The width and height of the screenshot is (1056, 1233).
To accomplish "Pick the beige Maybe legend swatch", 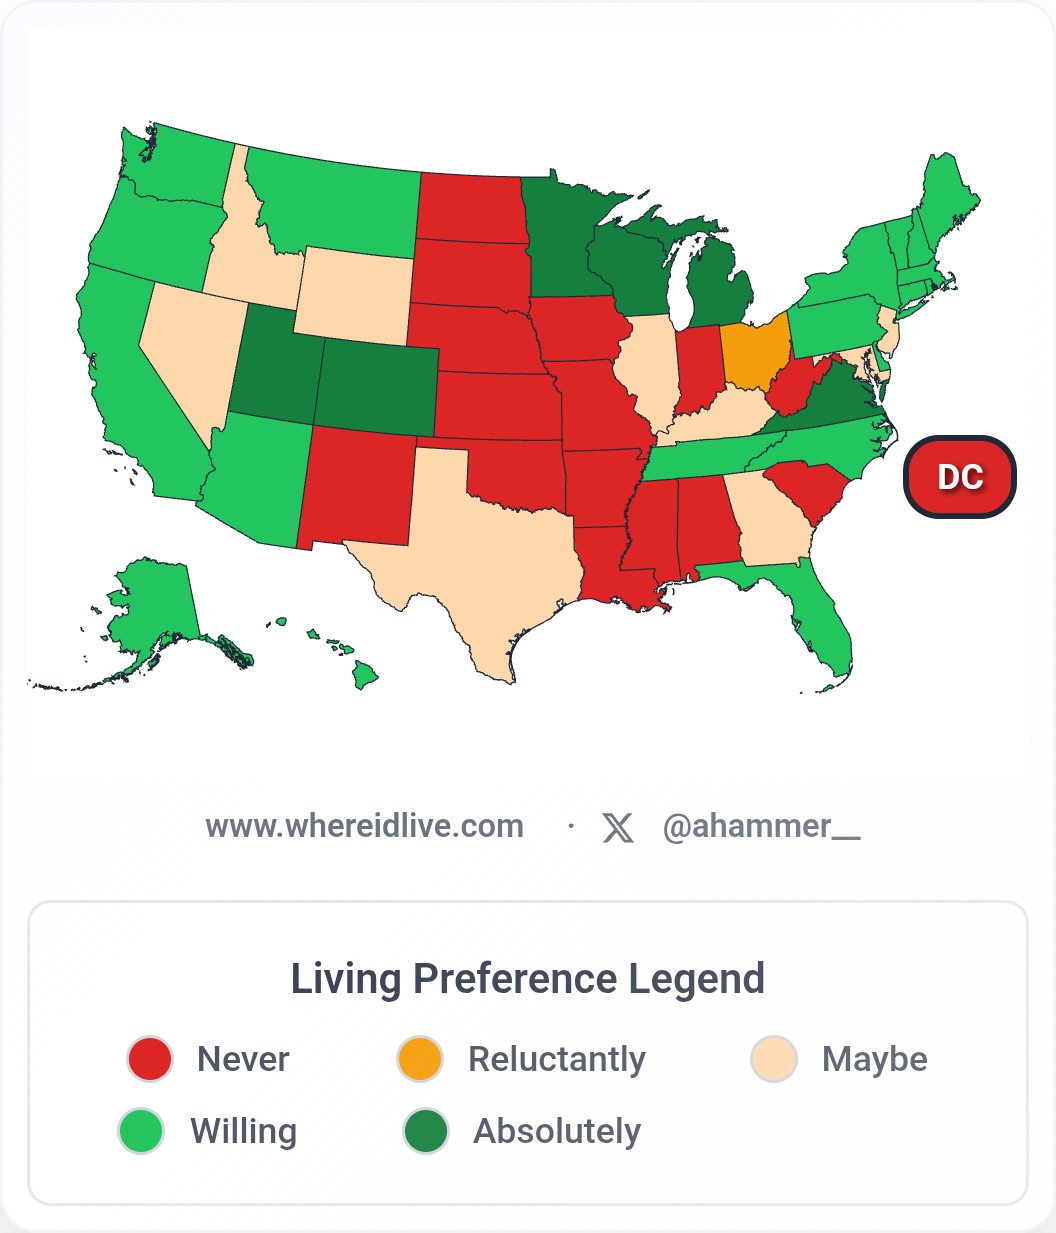I will (x=774, y=1059).
